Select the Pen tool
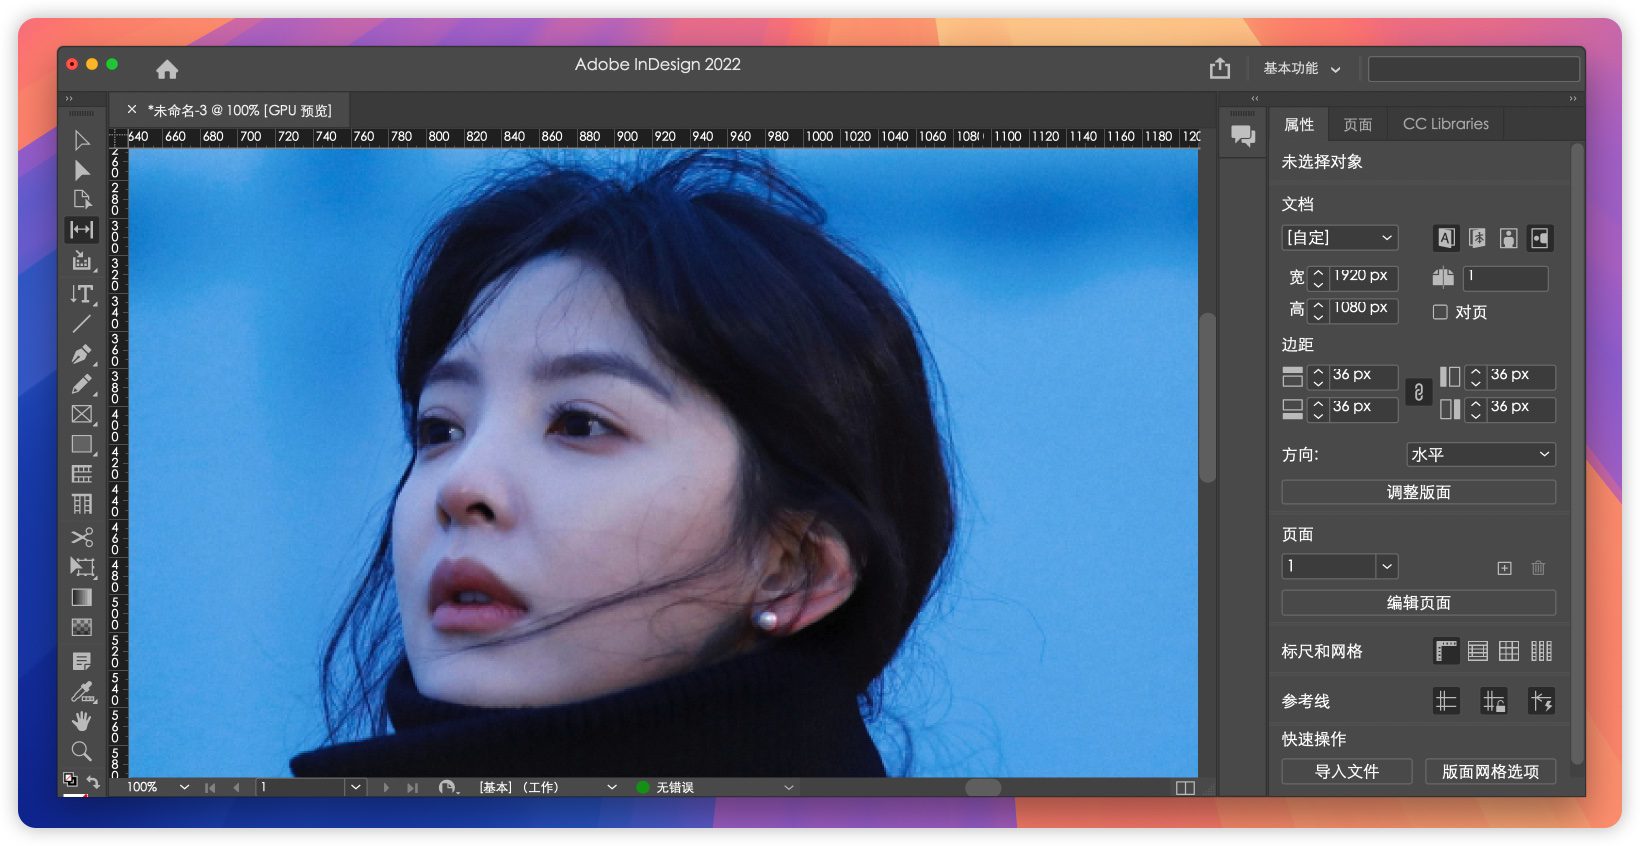 click(82, 354)
